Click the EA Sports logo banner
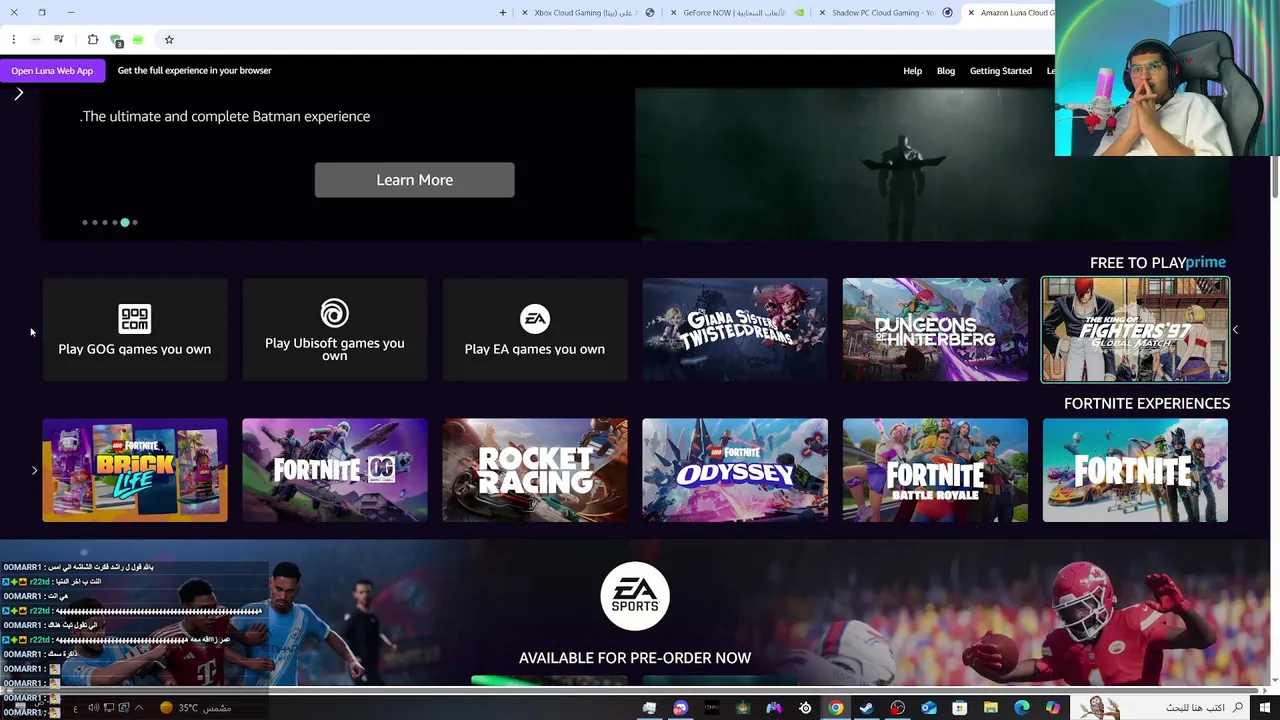 tap(635, 596)
